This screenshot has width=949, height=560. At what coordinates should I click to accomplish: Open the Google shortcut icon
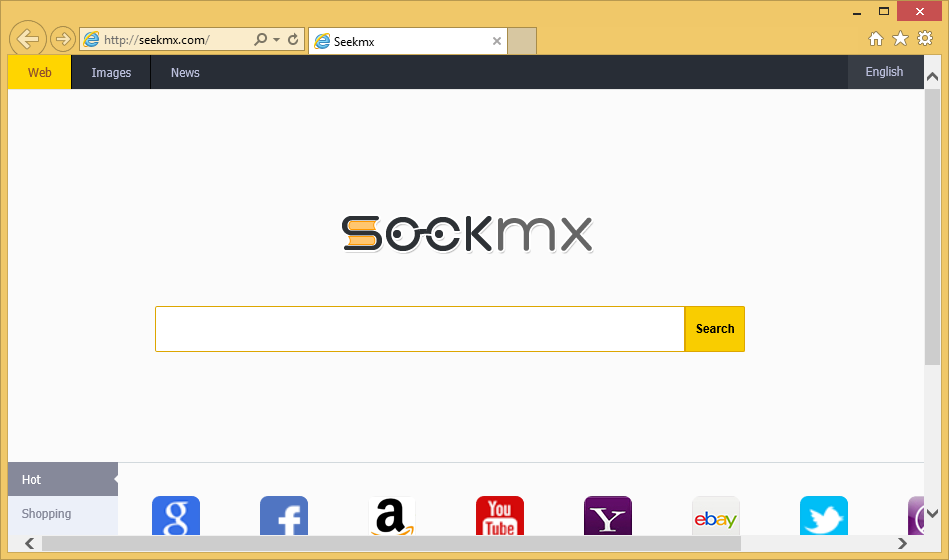[x=176, y=517]
